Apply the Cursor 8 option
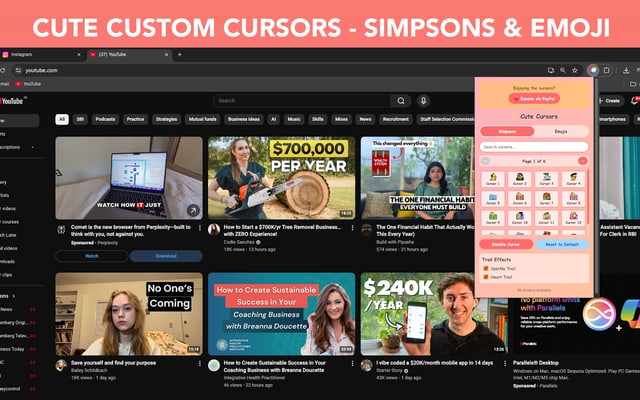The image size is (640, 400). pos(573,198)
